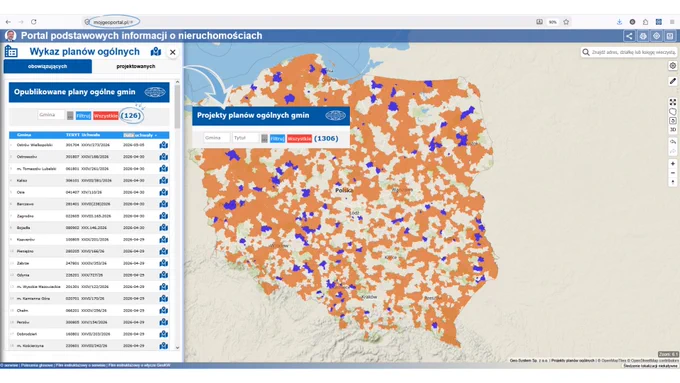This screenshot has width=680, height=383.
Task: Show Zagrodno plan on the map
Action: [x=163, y=216]
